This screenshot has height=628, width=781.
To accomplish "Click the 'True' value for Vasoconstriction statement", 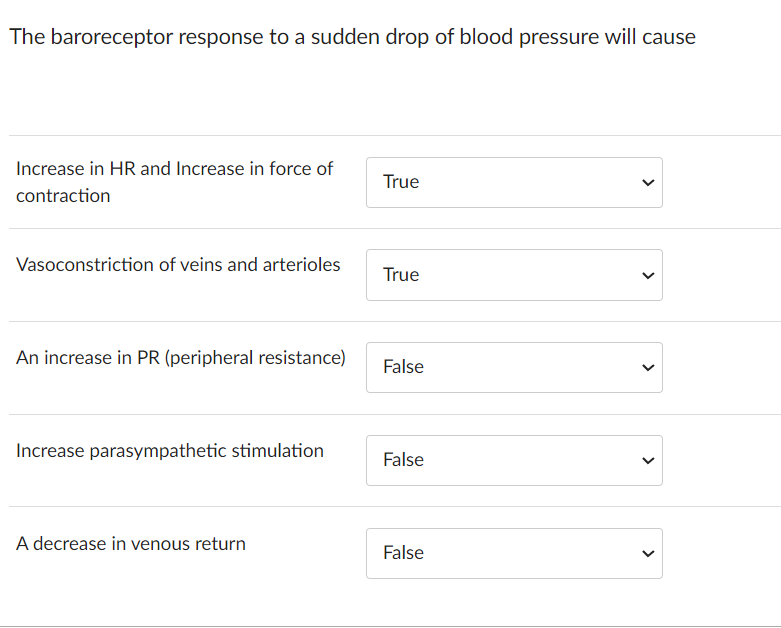I will click(x=401, y=275).
